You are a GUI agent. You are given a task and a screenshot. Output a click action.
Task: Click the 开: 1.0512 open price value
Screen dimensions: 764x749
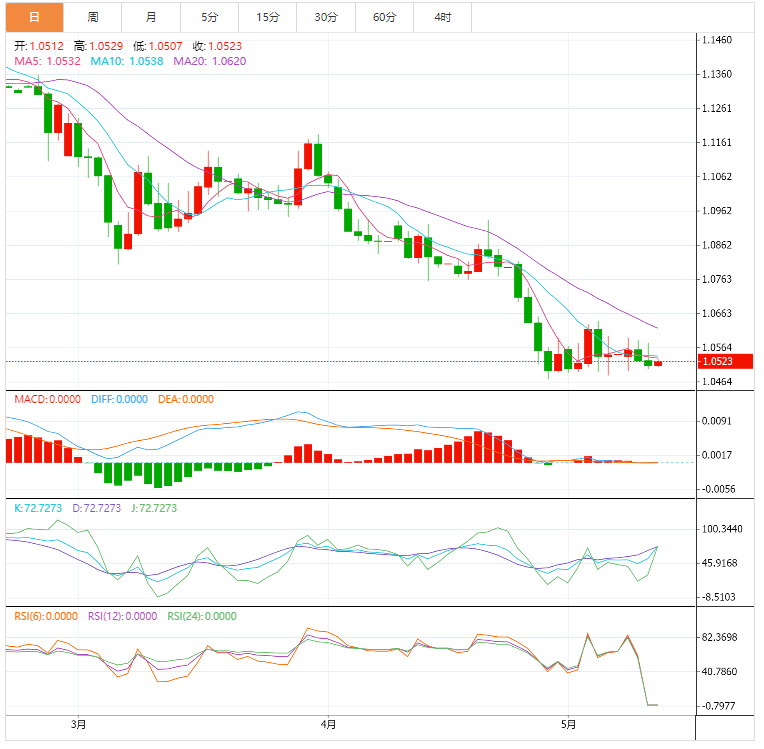[x=39, y=46]
